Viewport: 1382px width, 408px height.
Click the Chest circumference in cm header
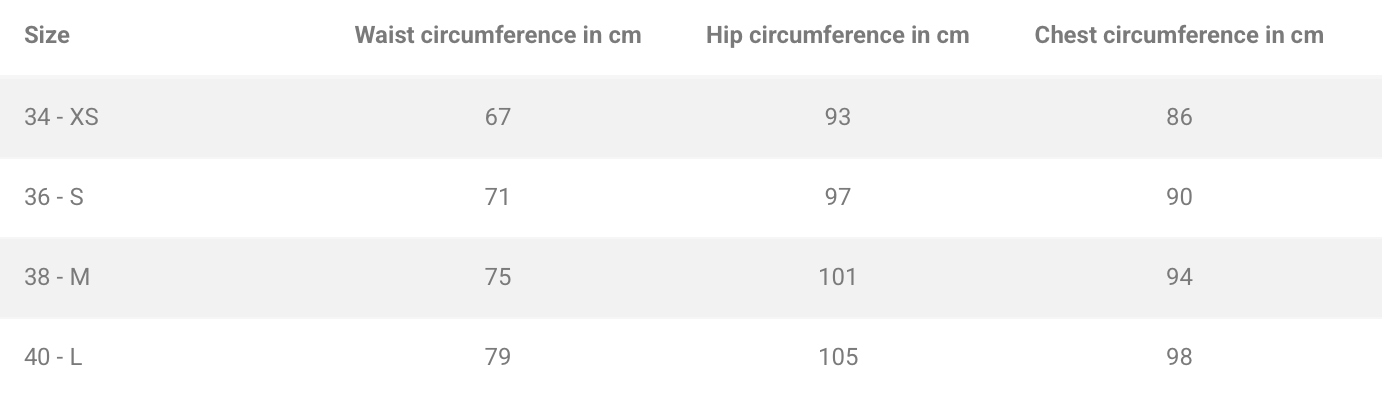tap(1179, 36)
